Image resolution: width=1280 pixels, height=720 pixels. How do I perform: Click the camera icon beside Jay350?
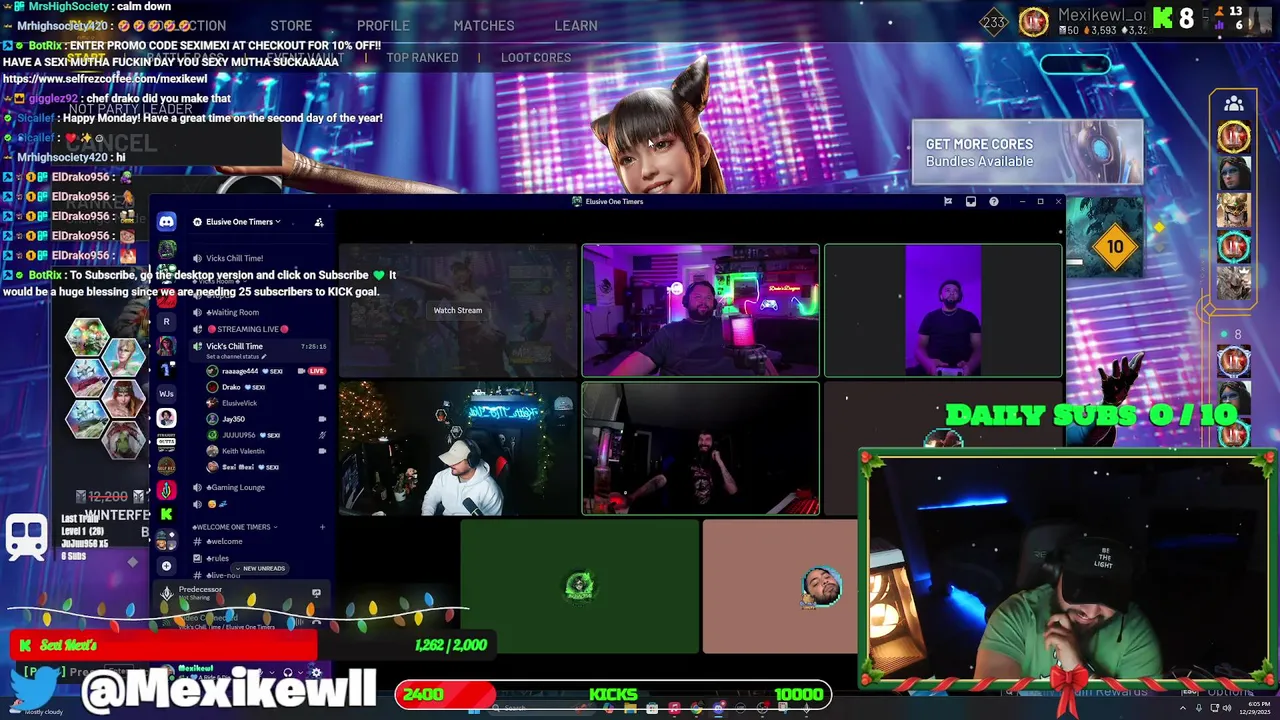(321, 419)
